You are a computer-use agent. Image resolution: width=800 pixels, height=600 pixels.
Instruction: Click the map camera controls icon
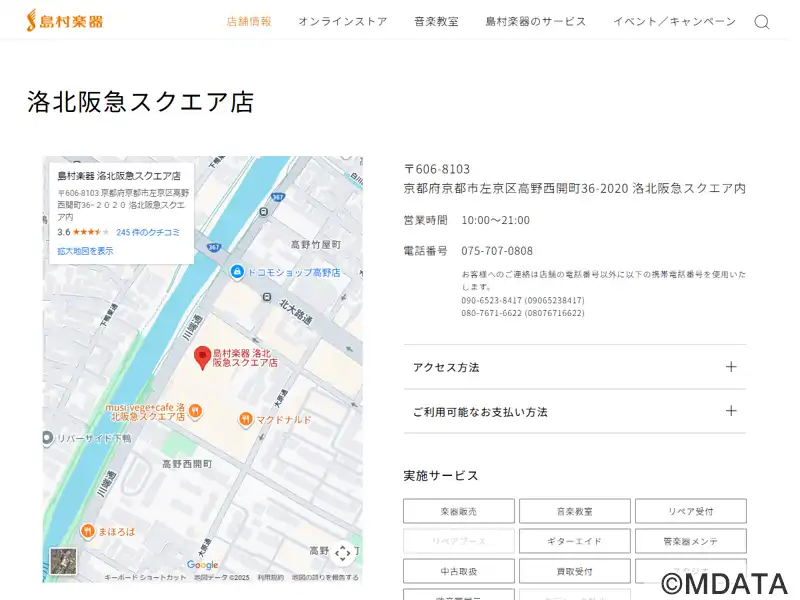coord(342,553)
